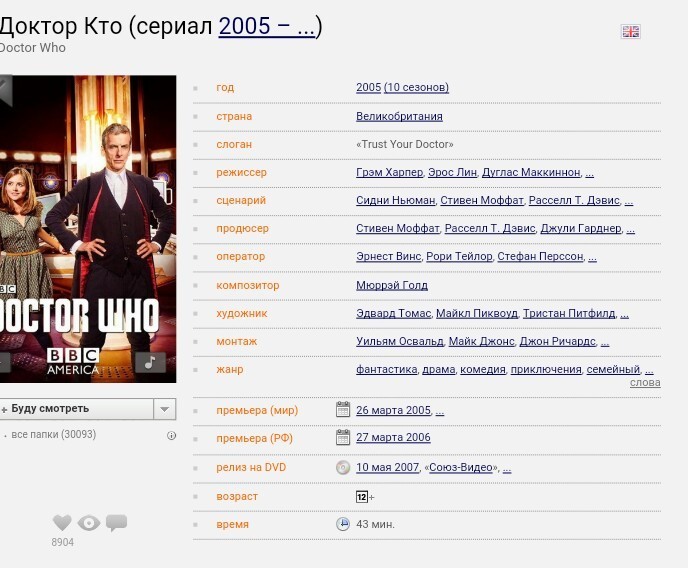
Task: Open composer Мюррэй Голд page
Action: pos(392,285)
